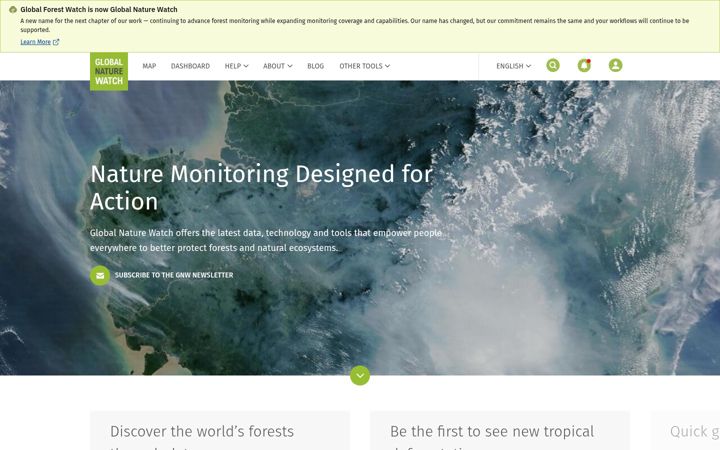Follow the Learn More link

point(35,42)
